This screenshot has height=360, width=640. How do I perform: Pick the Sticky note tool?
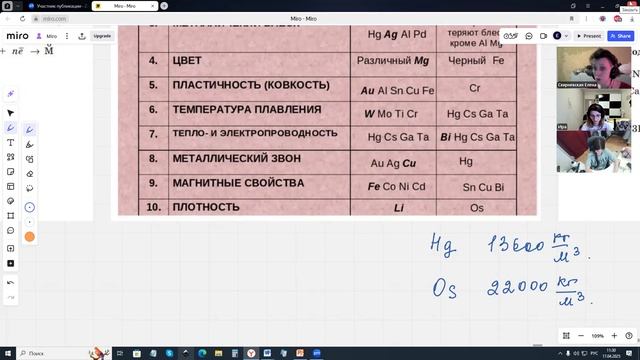pos(11,172)
